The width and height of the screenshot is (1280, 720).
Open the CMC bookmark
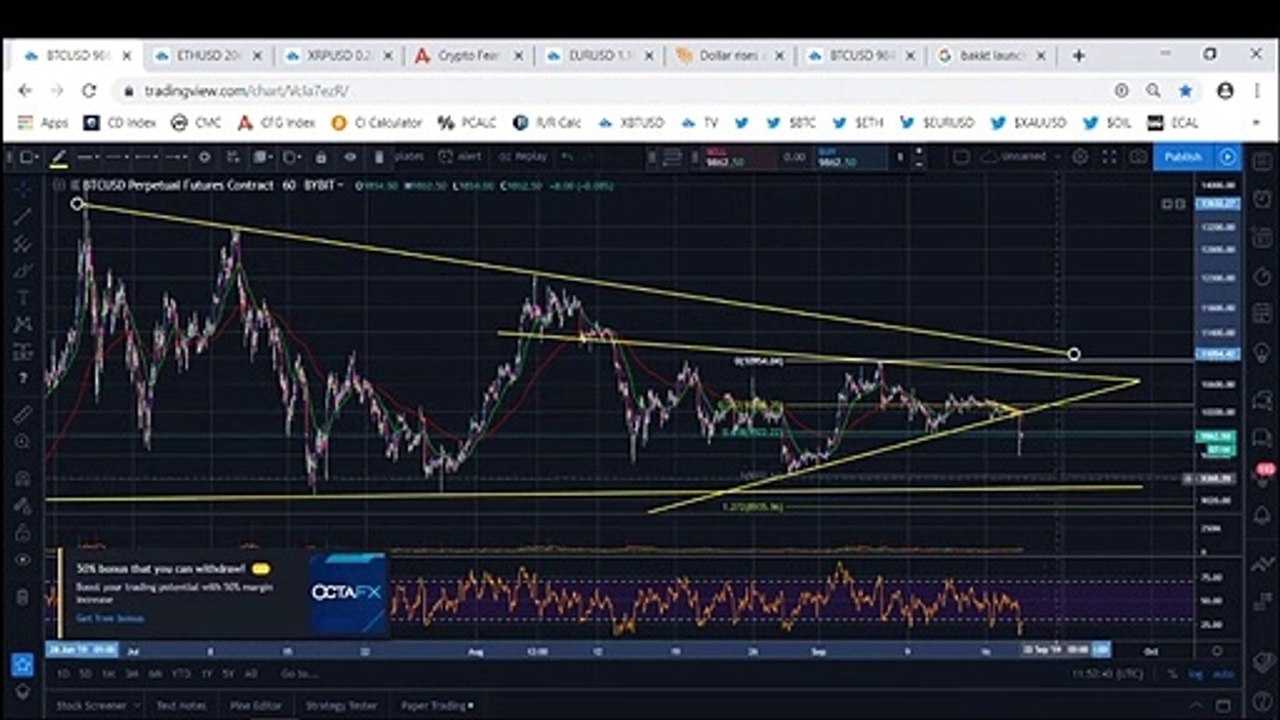pos(196,123)
